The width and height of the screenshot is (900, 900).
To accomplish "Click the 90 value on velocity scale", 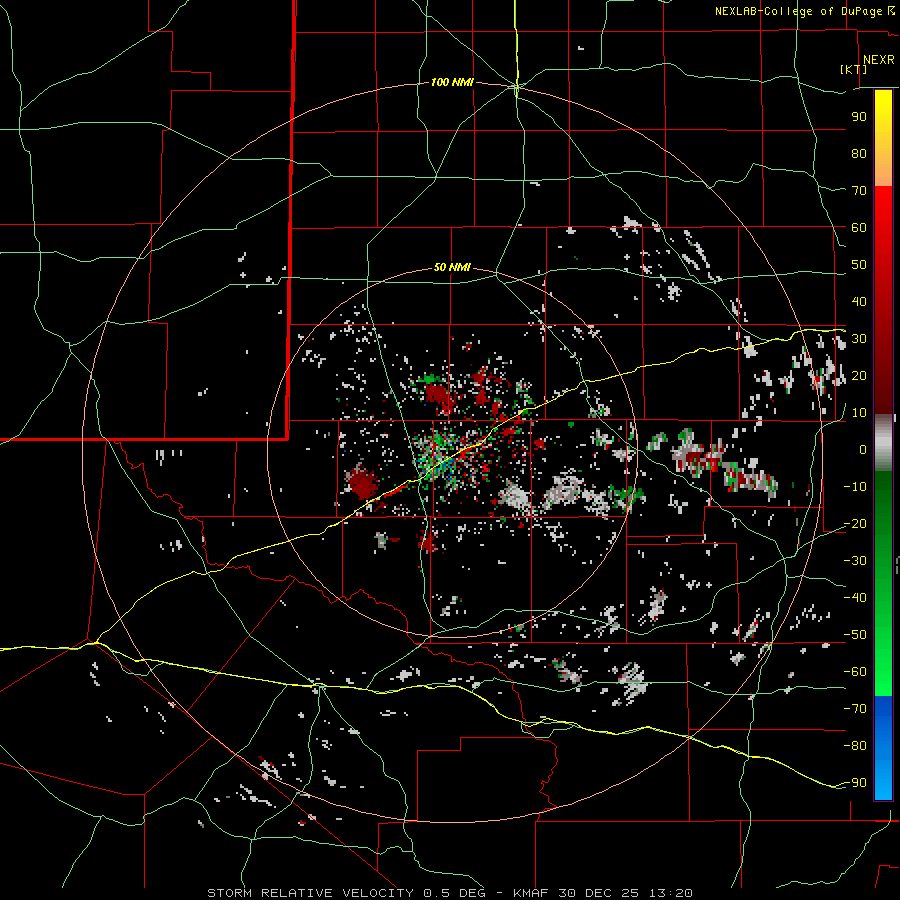I will [859, 117].
